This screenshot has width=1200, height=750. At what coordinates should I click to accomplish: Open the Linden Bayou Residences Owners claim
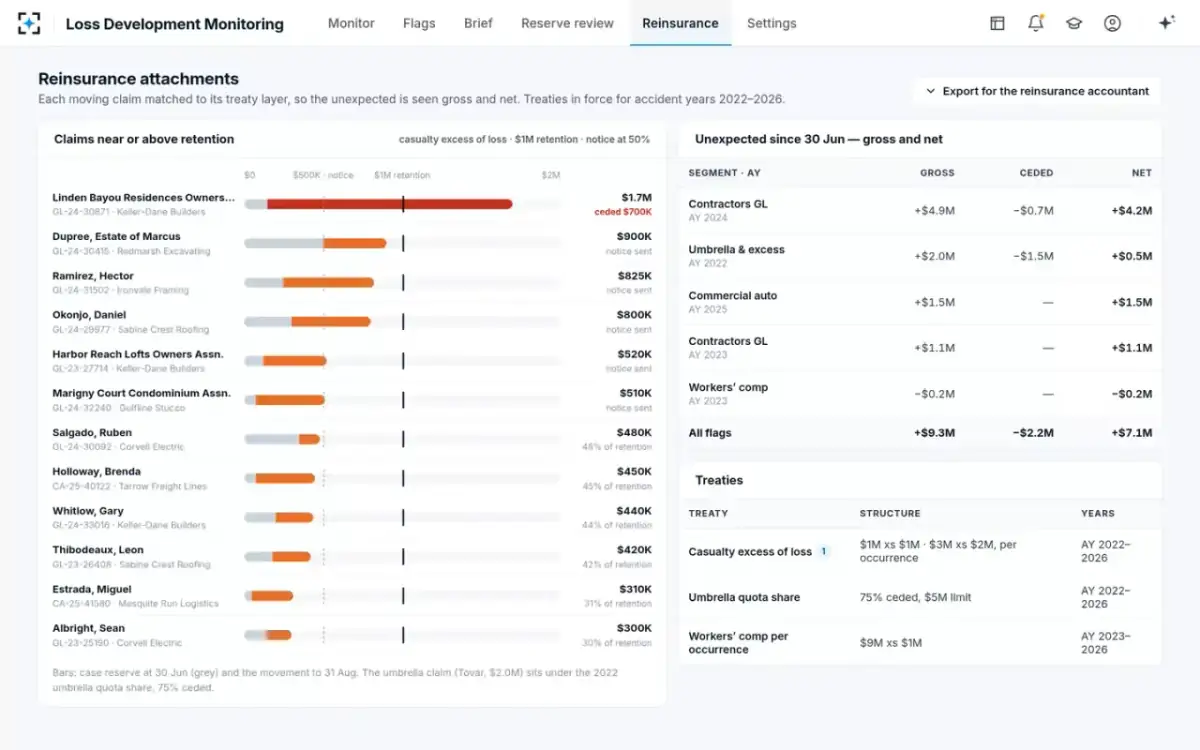tap(144, 198)
